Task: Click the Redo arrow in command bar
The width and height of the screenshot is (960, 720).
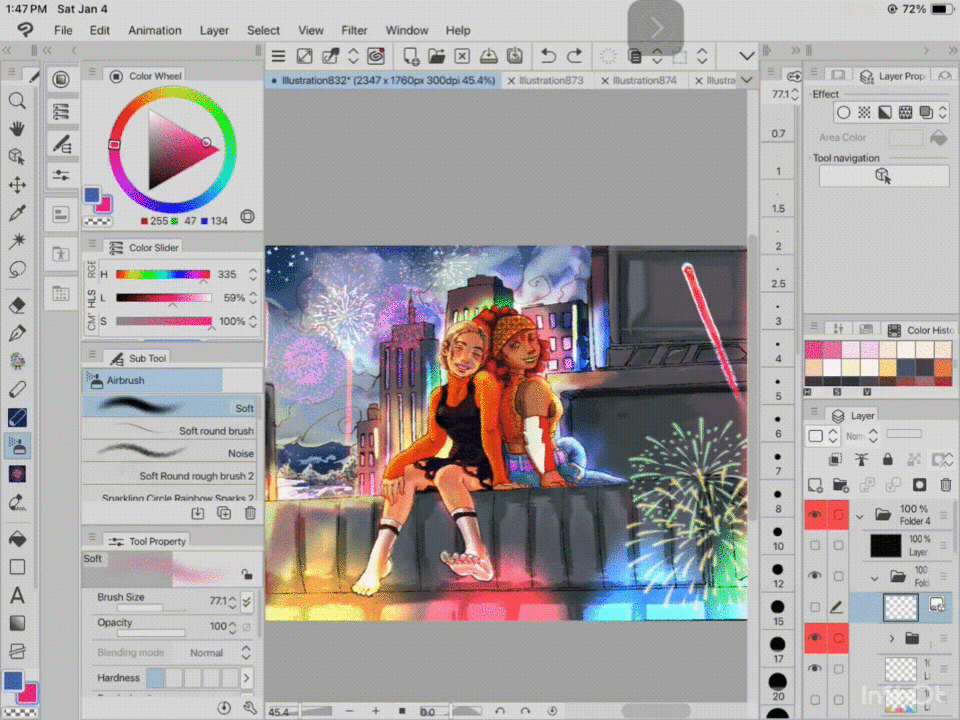Action: (575, 56)
